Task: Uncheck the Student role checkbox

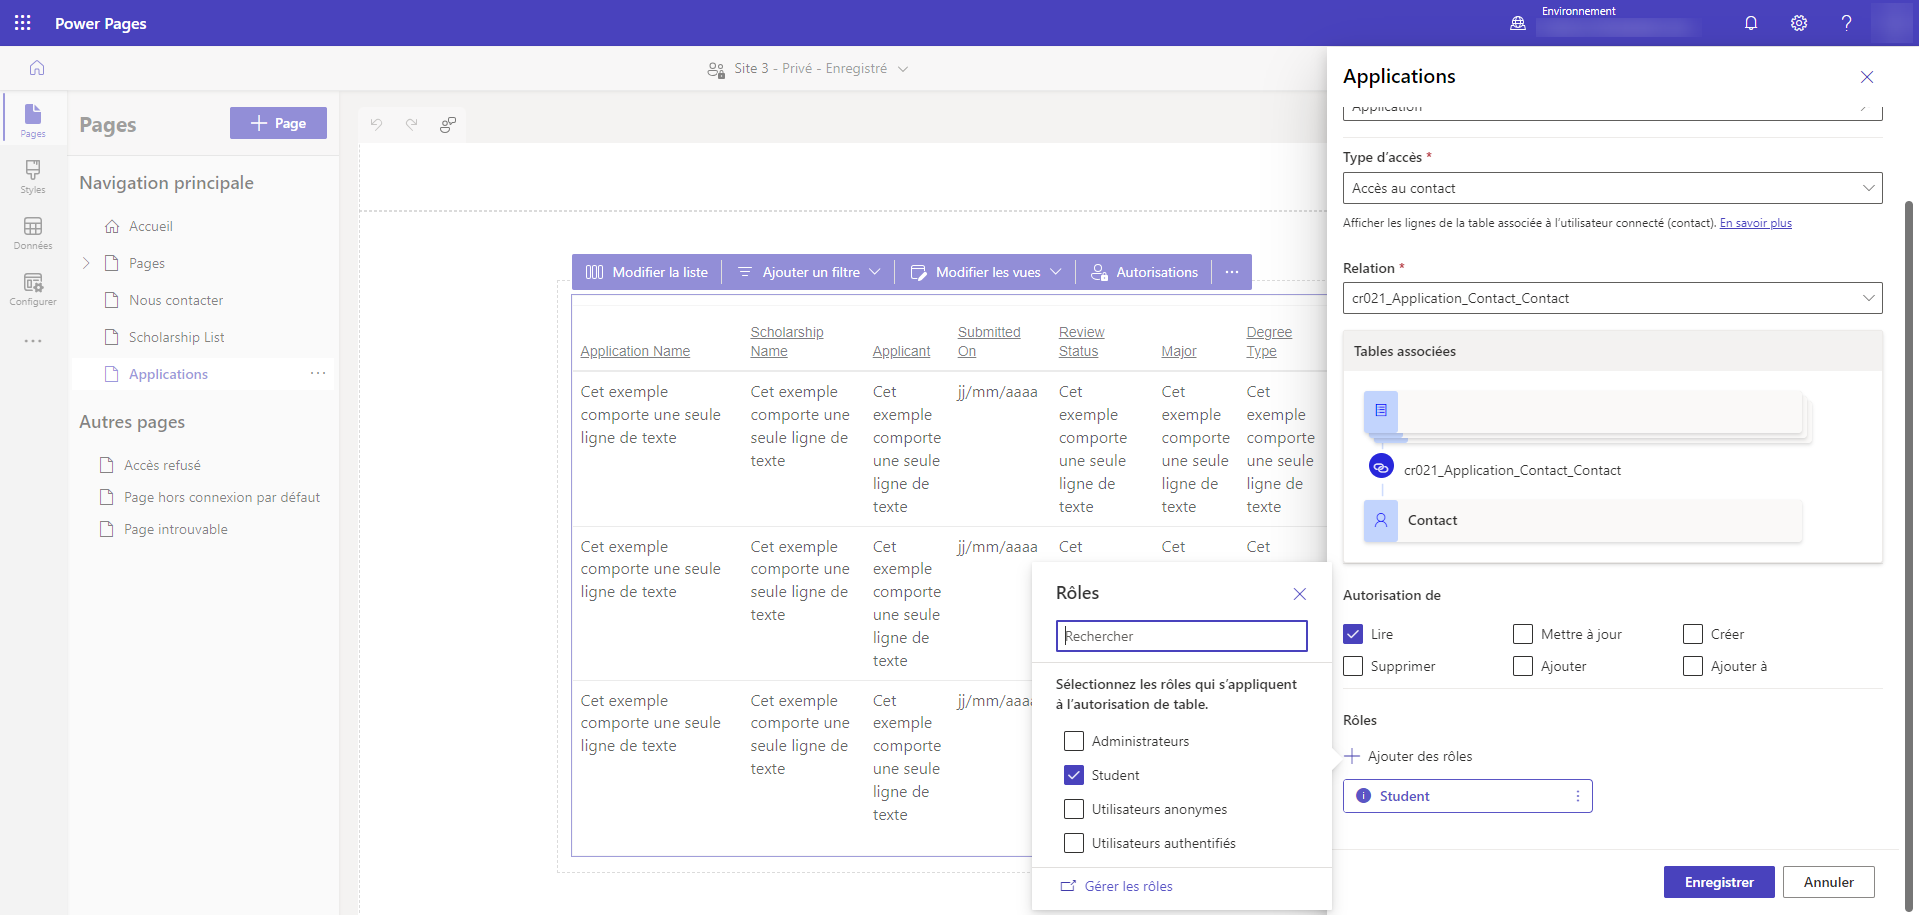Action: coord(1074,775)
